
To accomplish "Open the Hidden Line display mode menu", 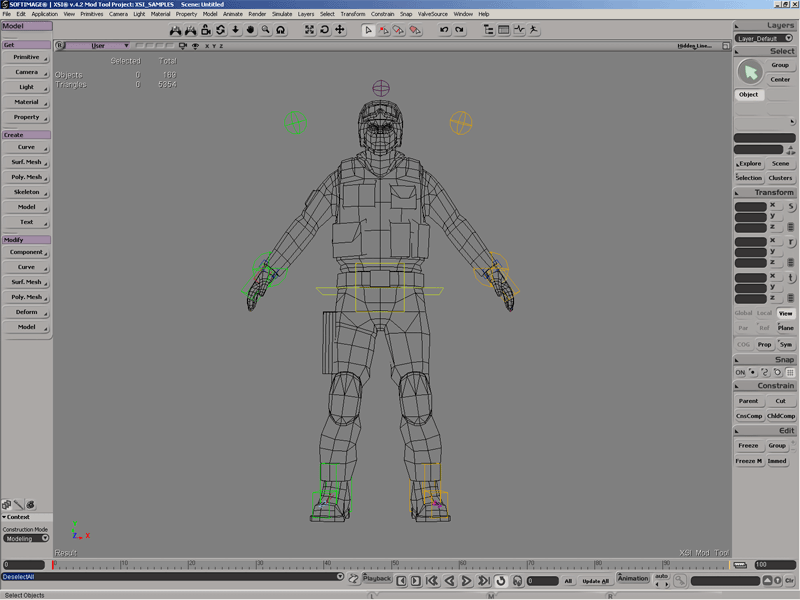I will point(694,46).
